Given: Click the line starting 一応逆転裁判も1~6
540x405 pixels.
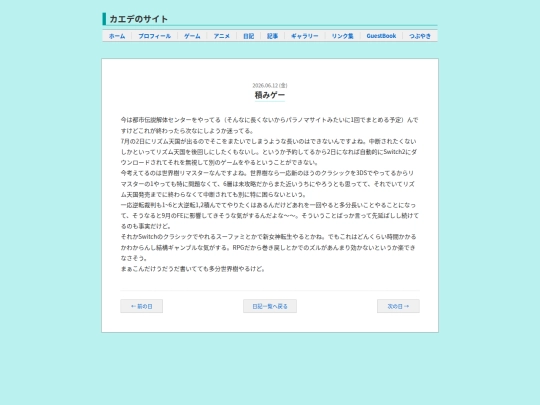Looking at the screenshot, I should 268,205.
